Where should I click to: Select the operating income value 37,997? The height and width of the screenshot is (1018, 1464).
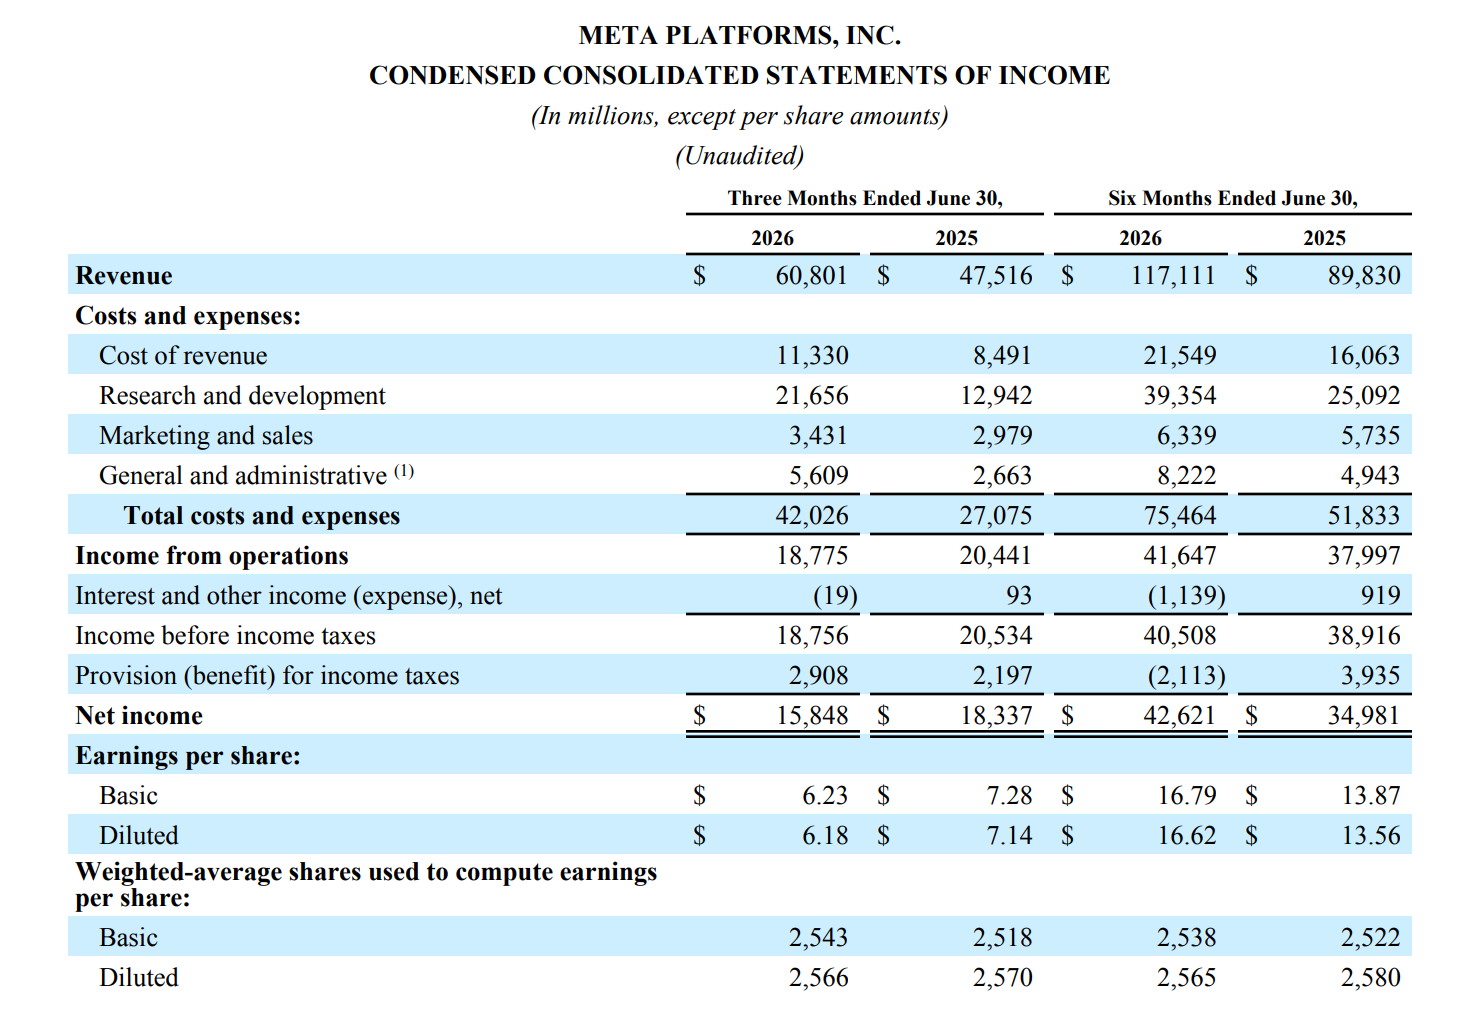pyautogui.click(x=1364, y=556)
